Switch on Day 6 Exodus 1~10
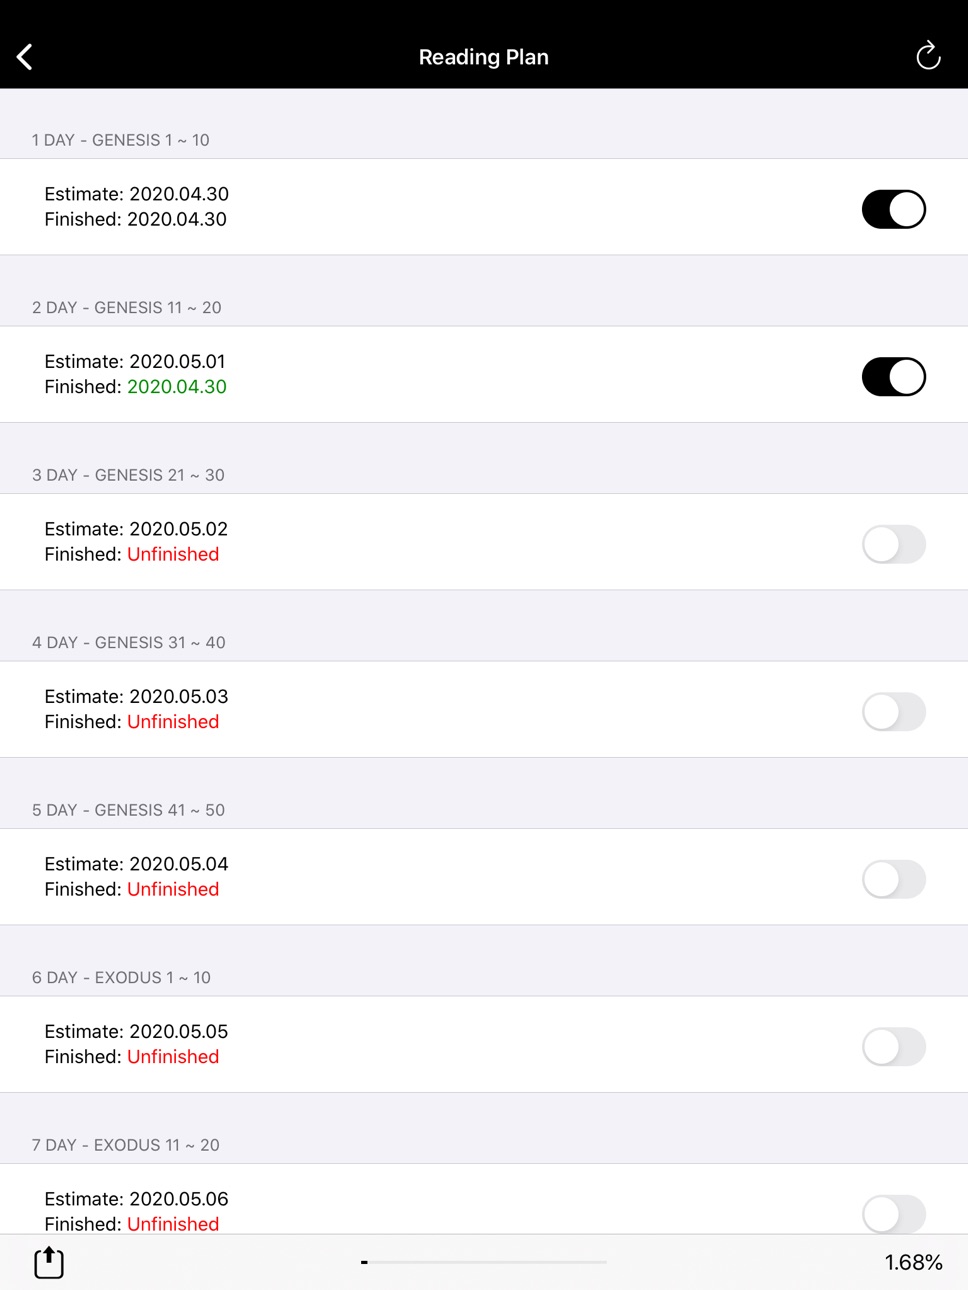Viewport: 968px width, 1290px height. point(894,1047)
